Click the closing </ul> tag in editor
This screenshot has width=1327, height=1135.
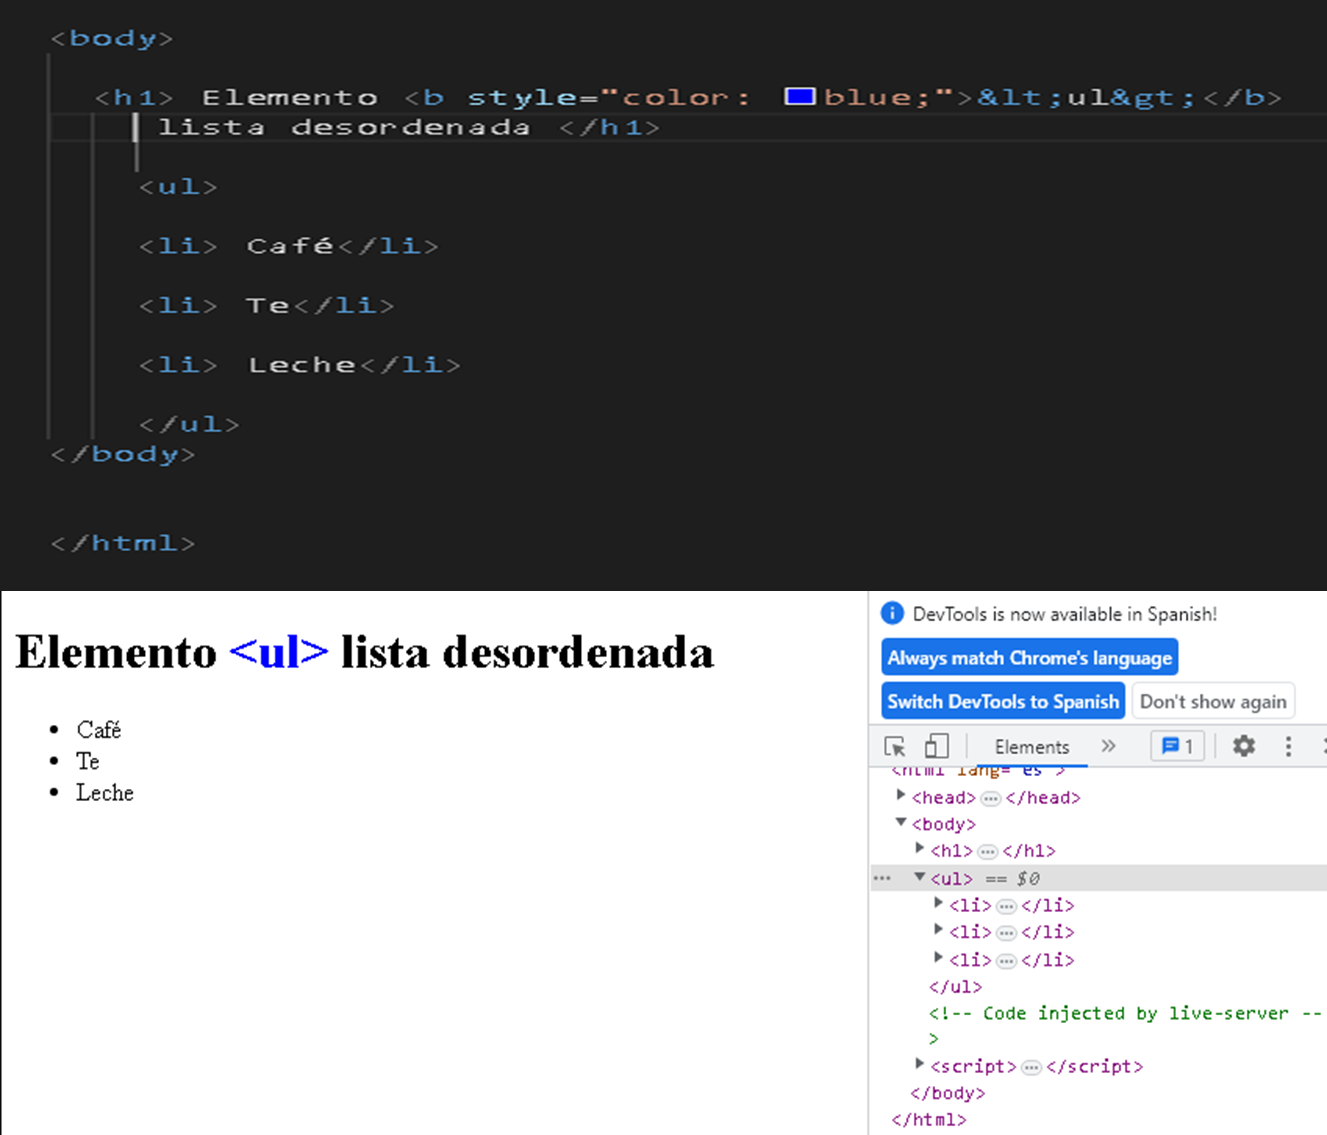(189, 424)
